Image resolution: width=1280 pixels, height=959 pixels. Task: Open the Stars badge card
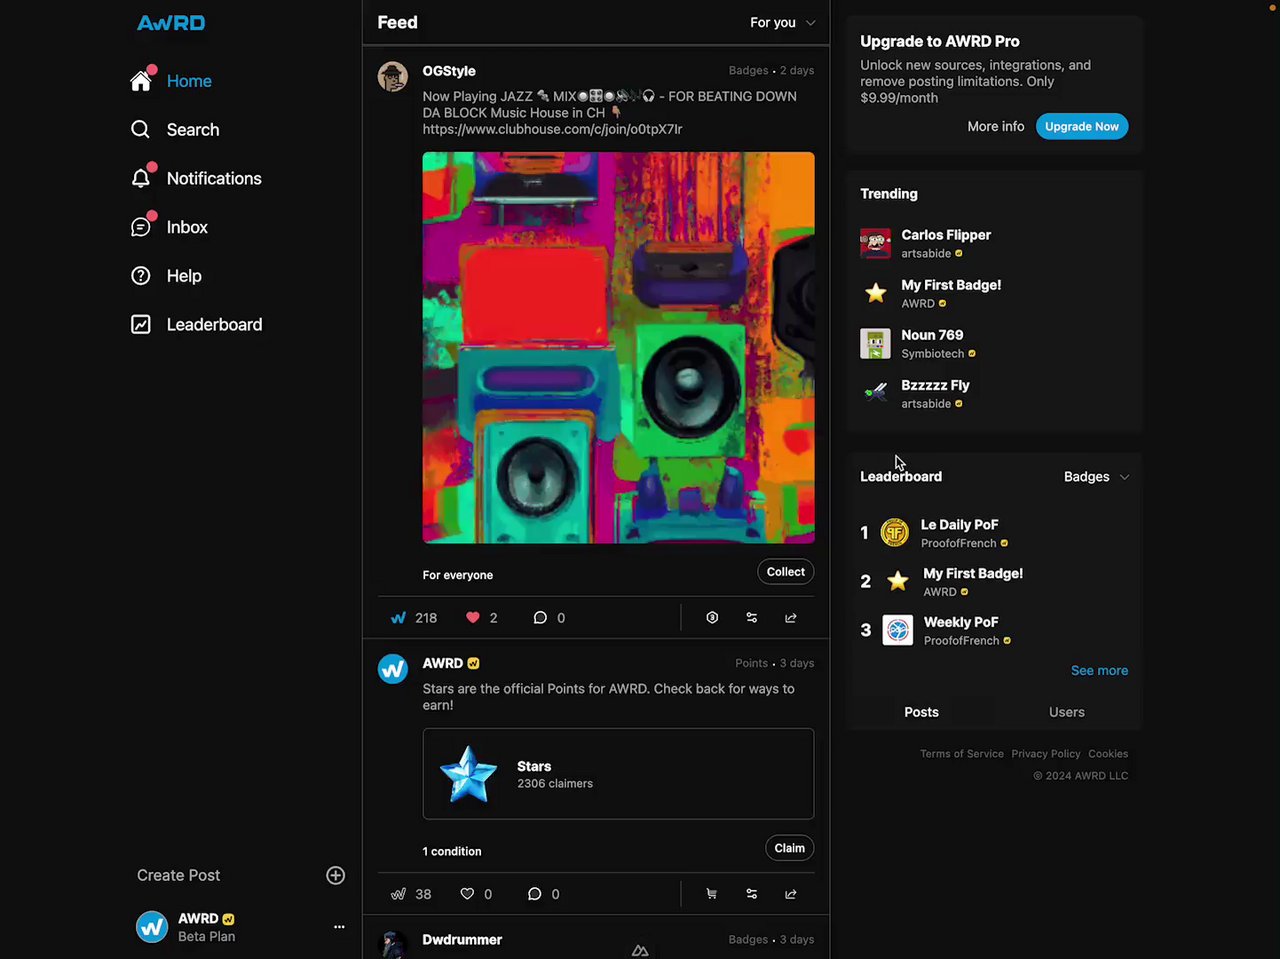(618, 774)
